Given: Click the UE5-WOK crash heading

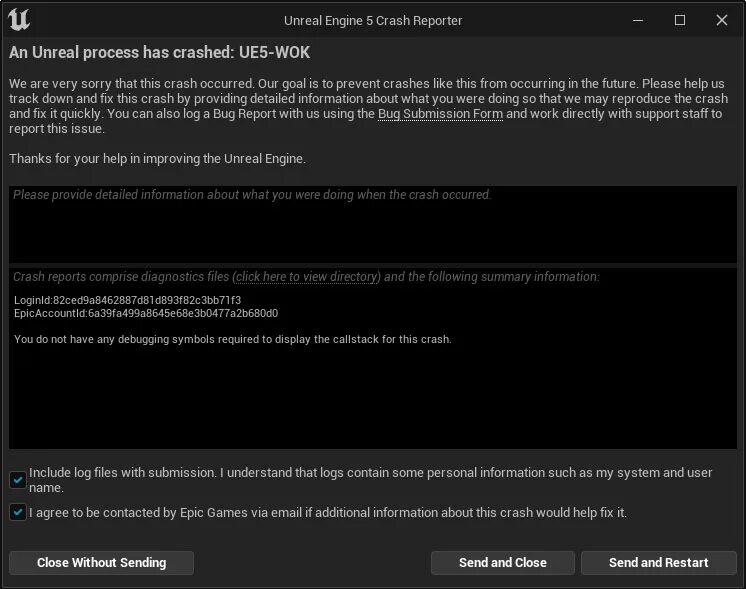Looking at the screenshot, I should (159, 52).
